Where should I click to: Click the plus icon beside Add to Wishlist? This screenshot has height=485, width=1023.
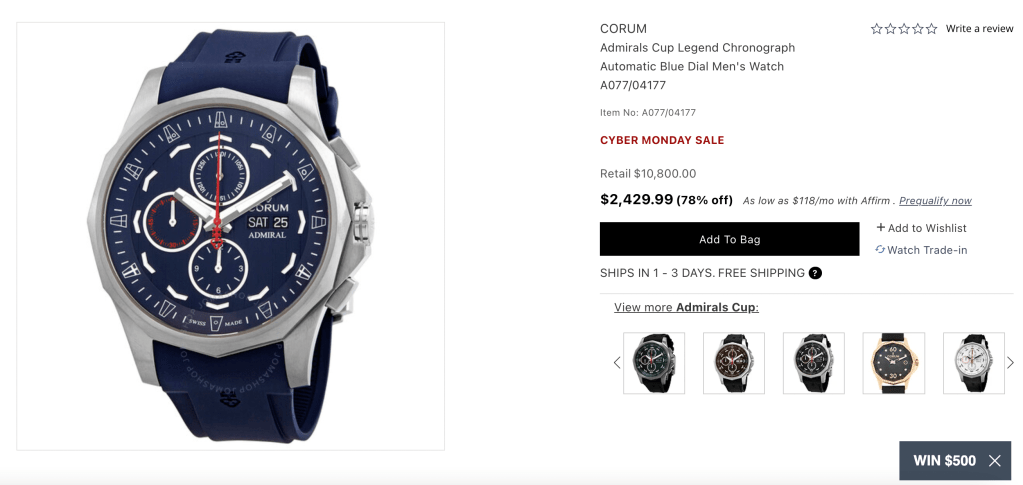(x=880, y=228)
